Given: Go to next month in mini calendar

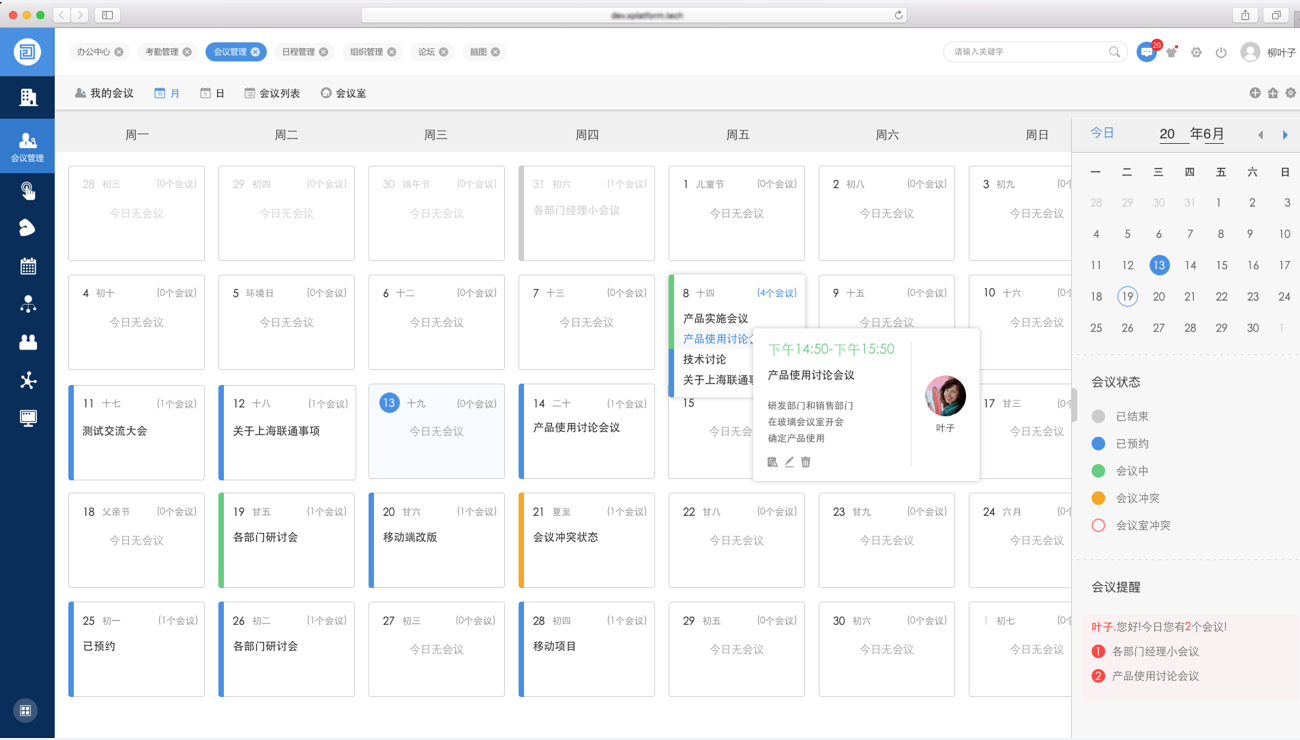Looking at the screenshot, I should pyautogui.click(x=1285, y=135).
